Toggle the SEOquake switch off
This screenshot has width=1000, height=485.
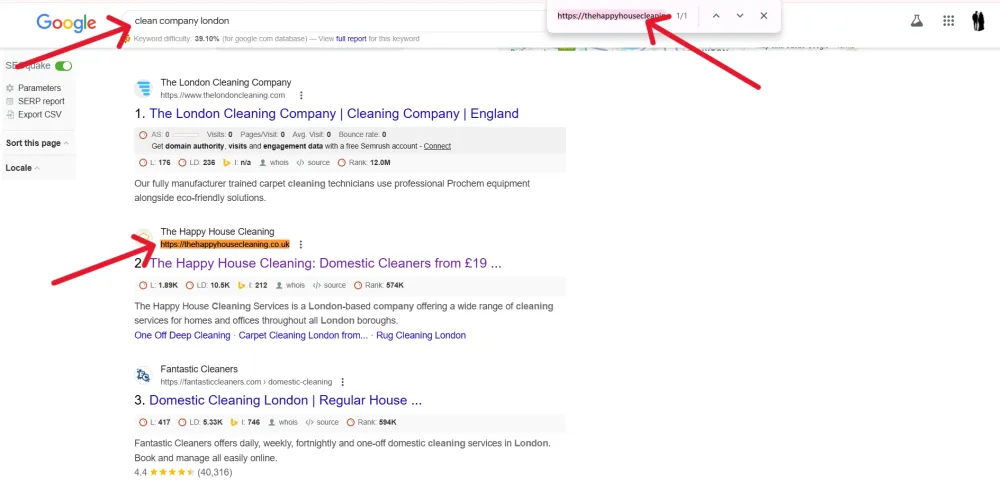tap(63, 66)
